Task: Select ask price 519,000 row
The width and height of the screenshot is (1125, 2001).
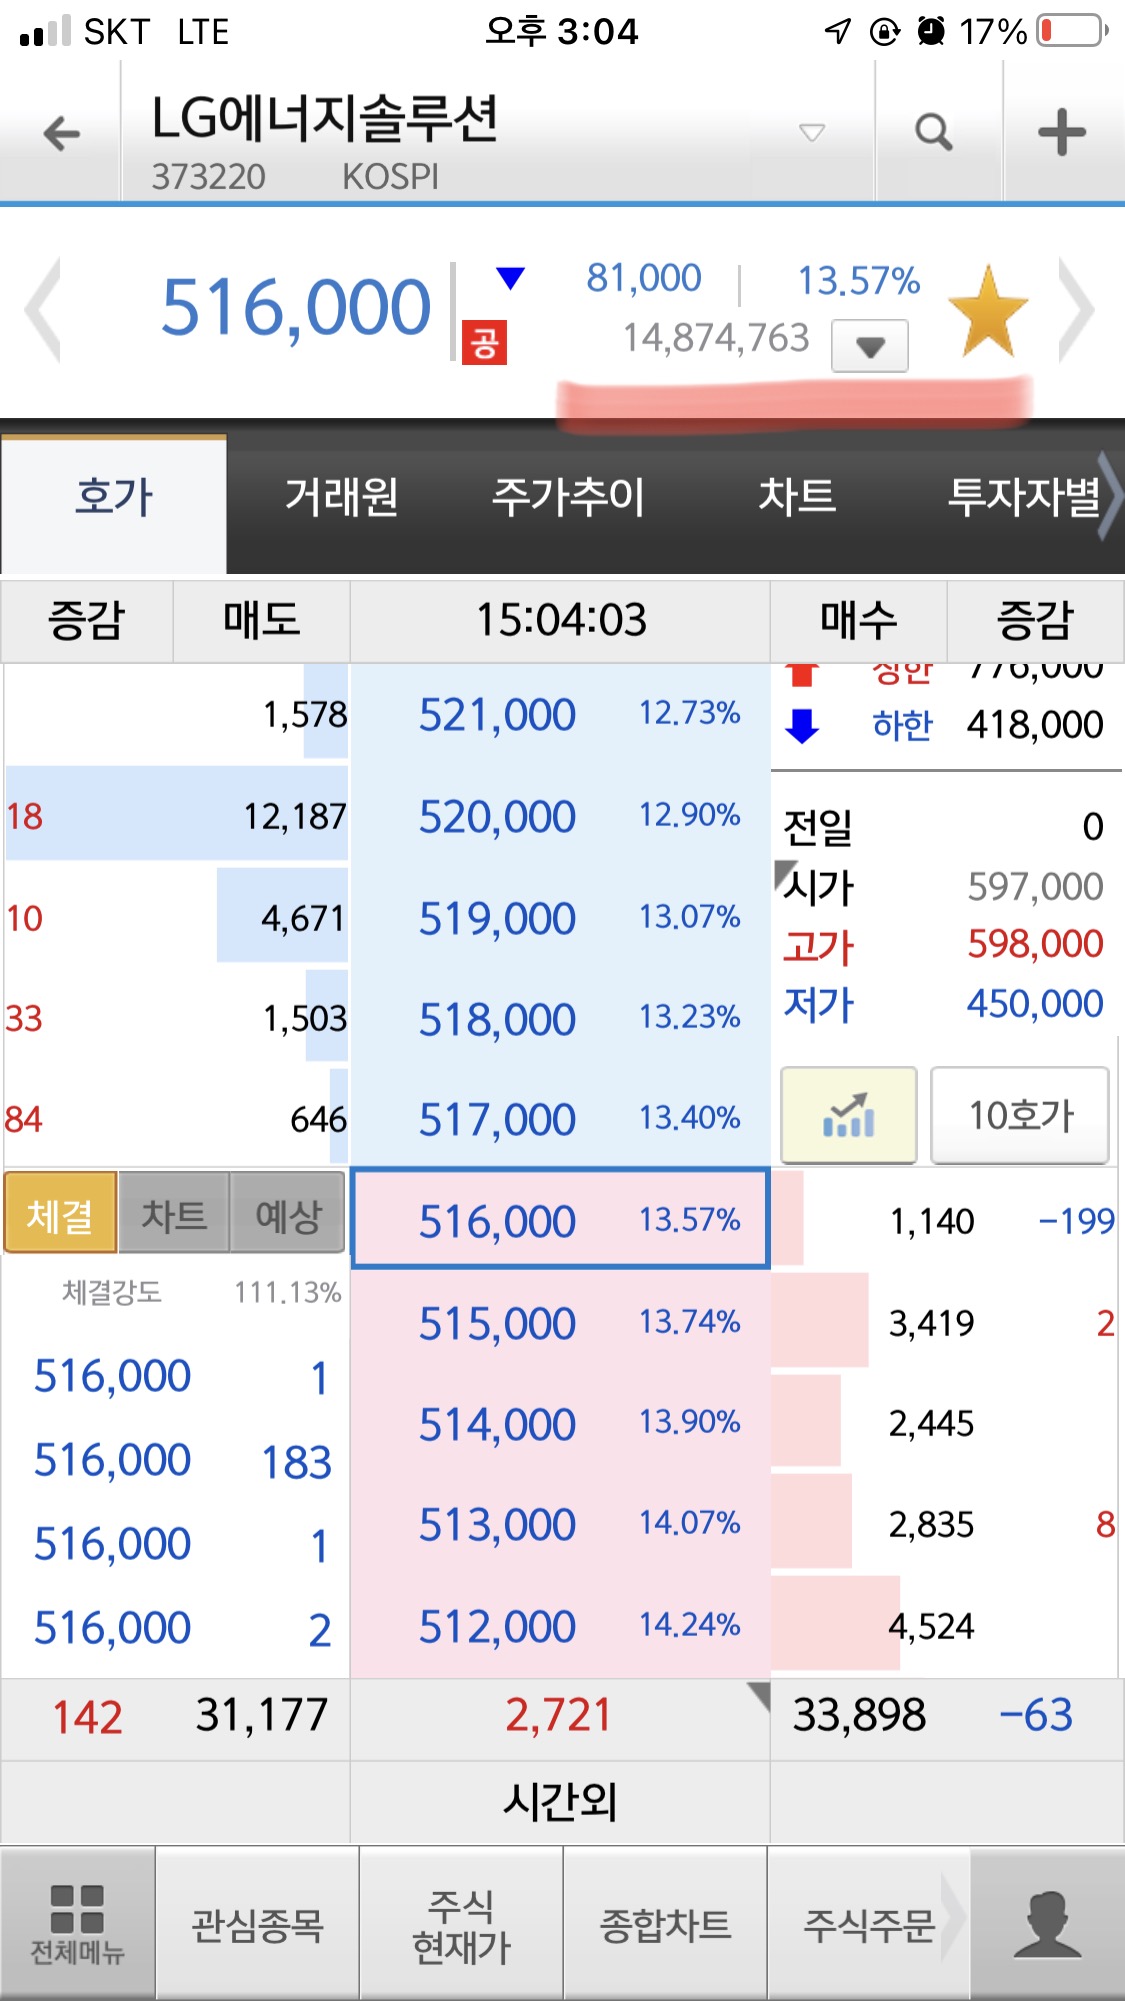Action: pyautogui.click(x=560, y=918)
